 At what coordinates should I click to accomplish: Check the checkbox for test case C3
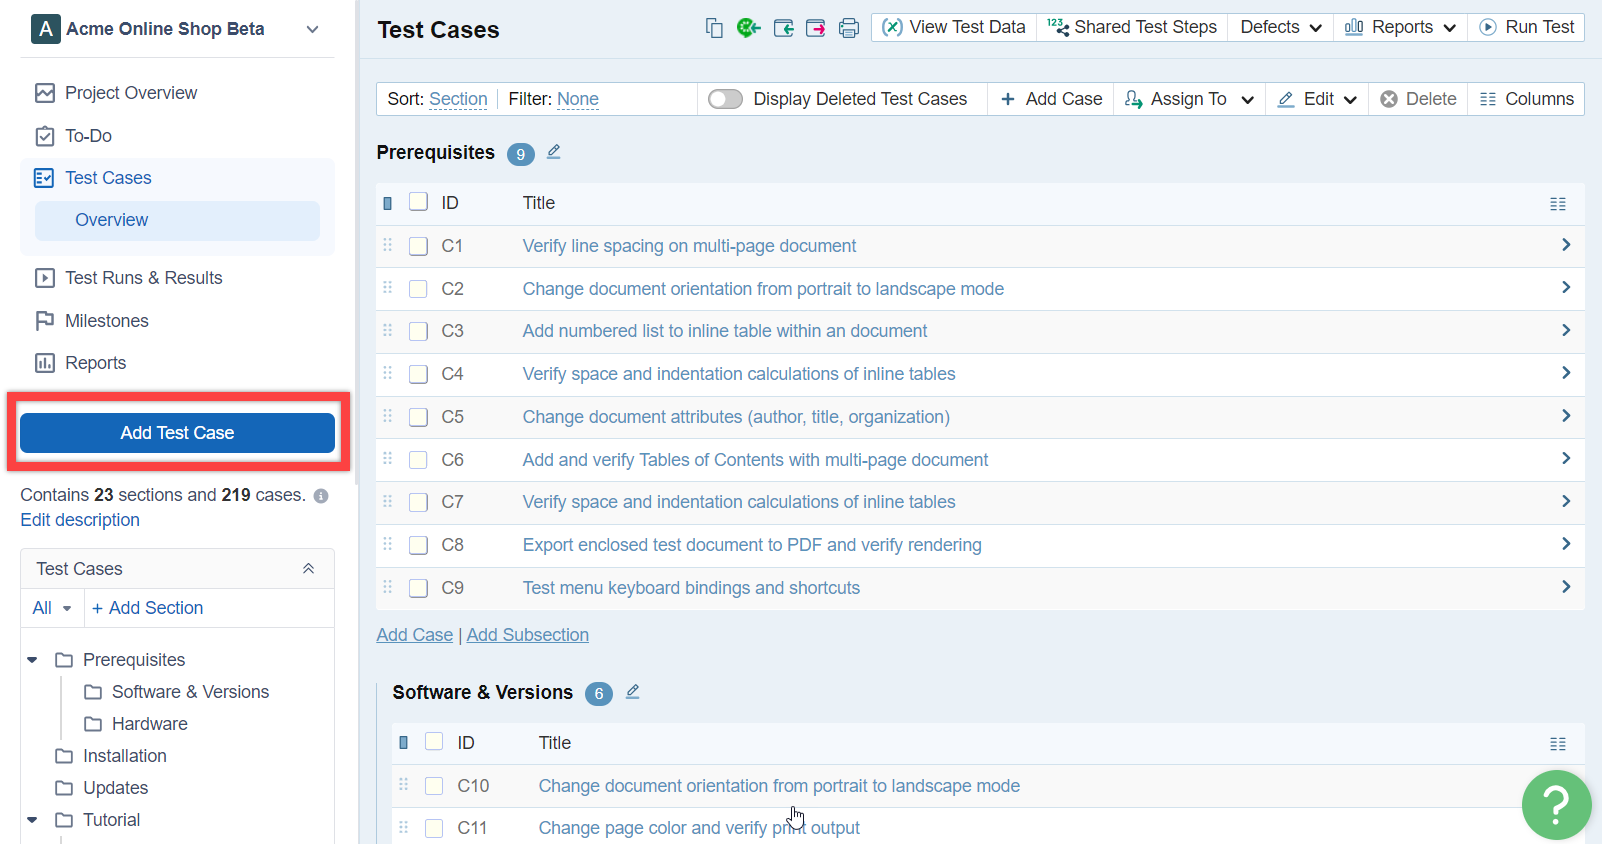tap(419, 331)
